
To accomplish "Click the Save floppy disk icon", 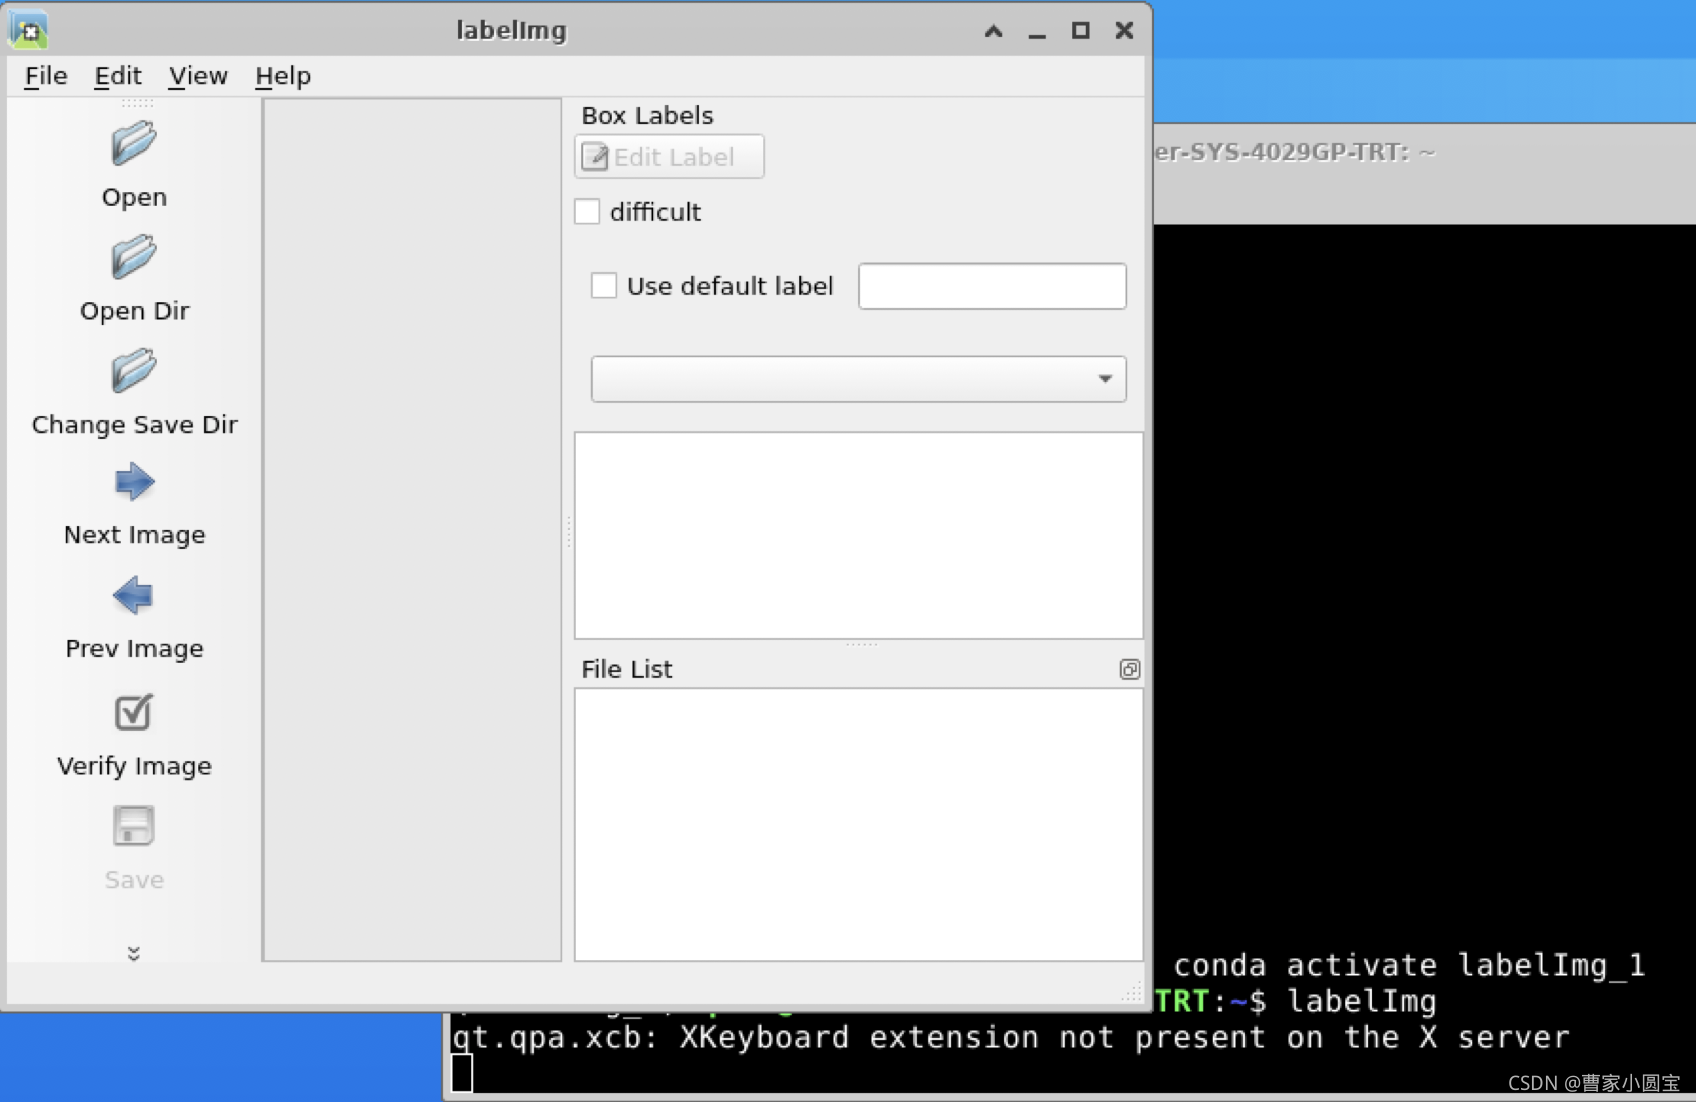I will coord(133,826).
